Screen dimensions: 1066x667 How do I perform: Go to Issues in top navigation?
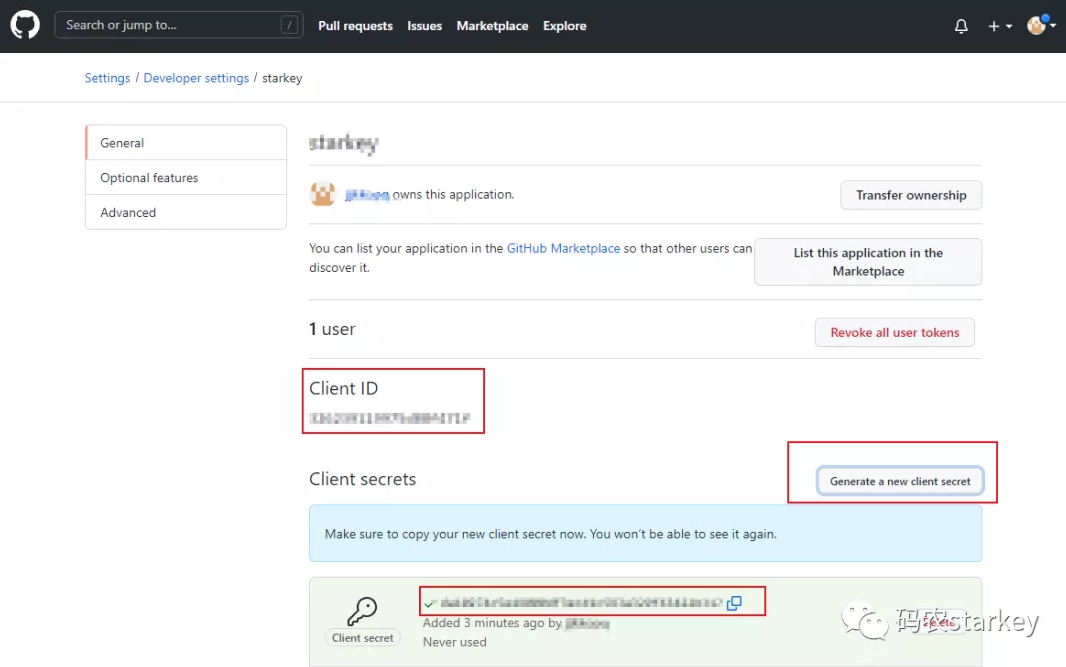424,26
